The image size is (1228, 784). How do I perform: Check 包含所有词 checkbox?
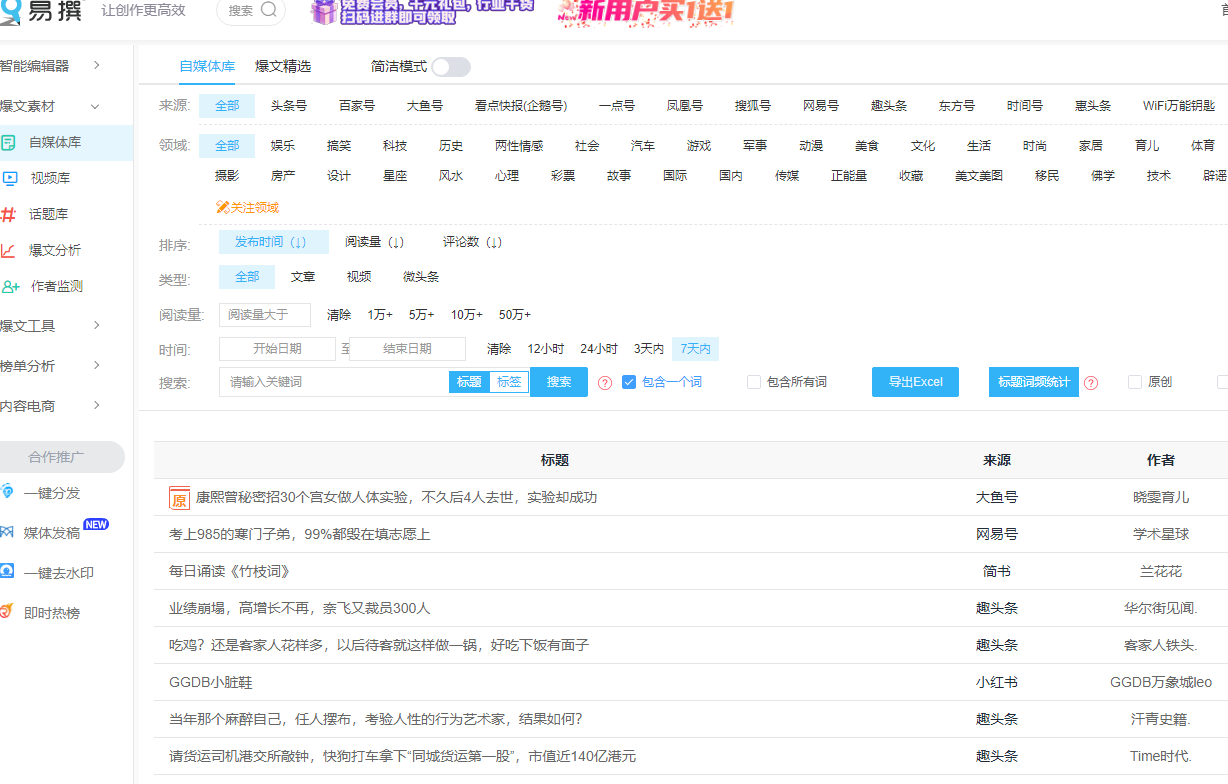(754, 382)
